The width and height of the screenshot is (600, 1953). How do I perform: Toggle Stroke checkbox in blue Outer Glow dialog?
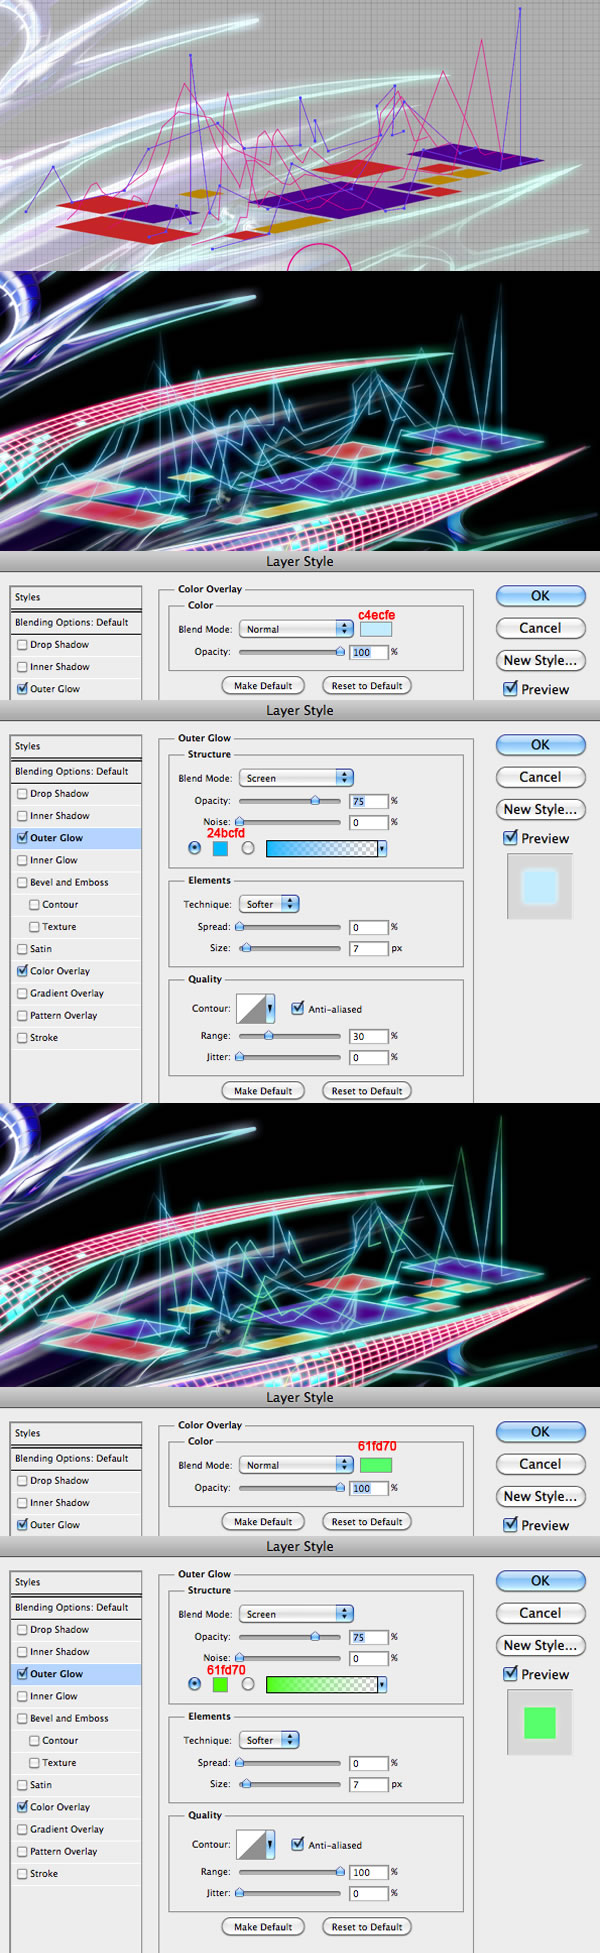[22, 1038]
